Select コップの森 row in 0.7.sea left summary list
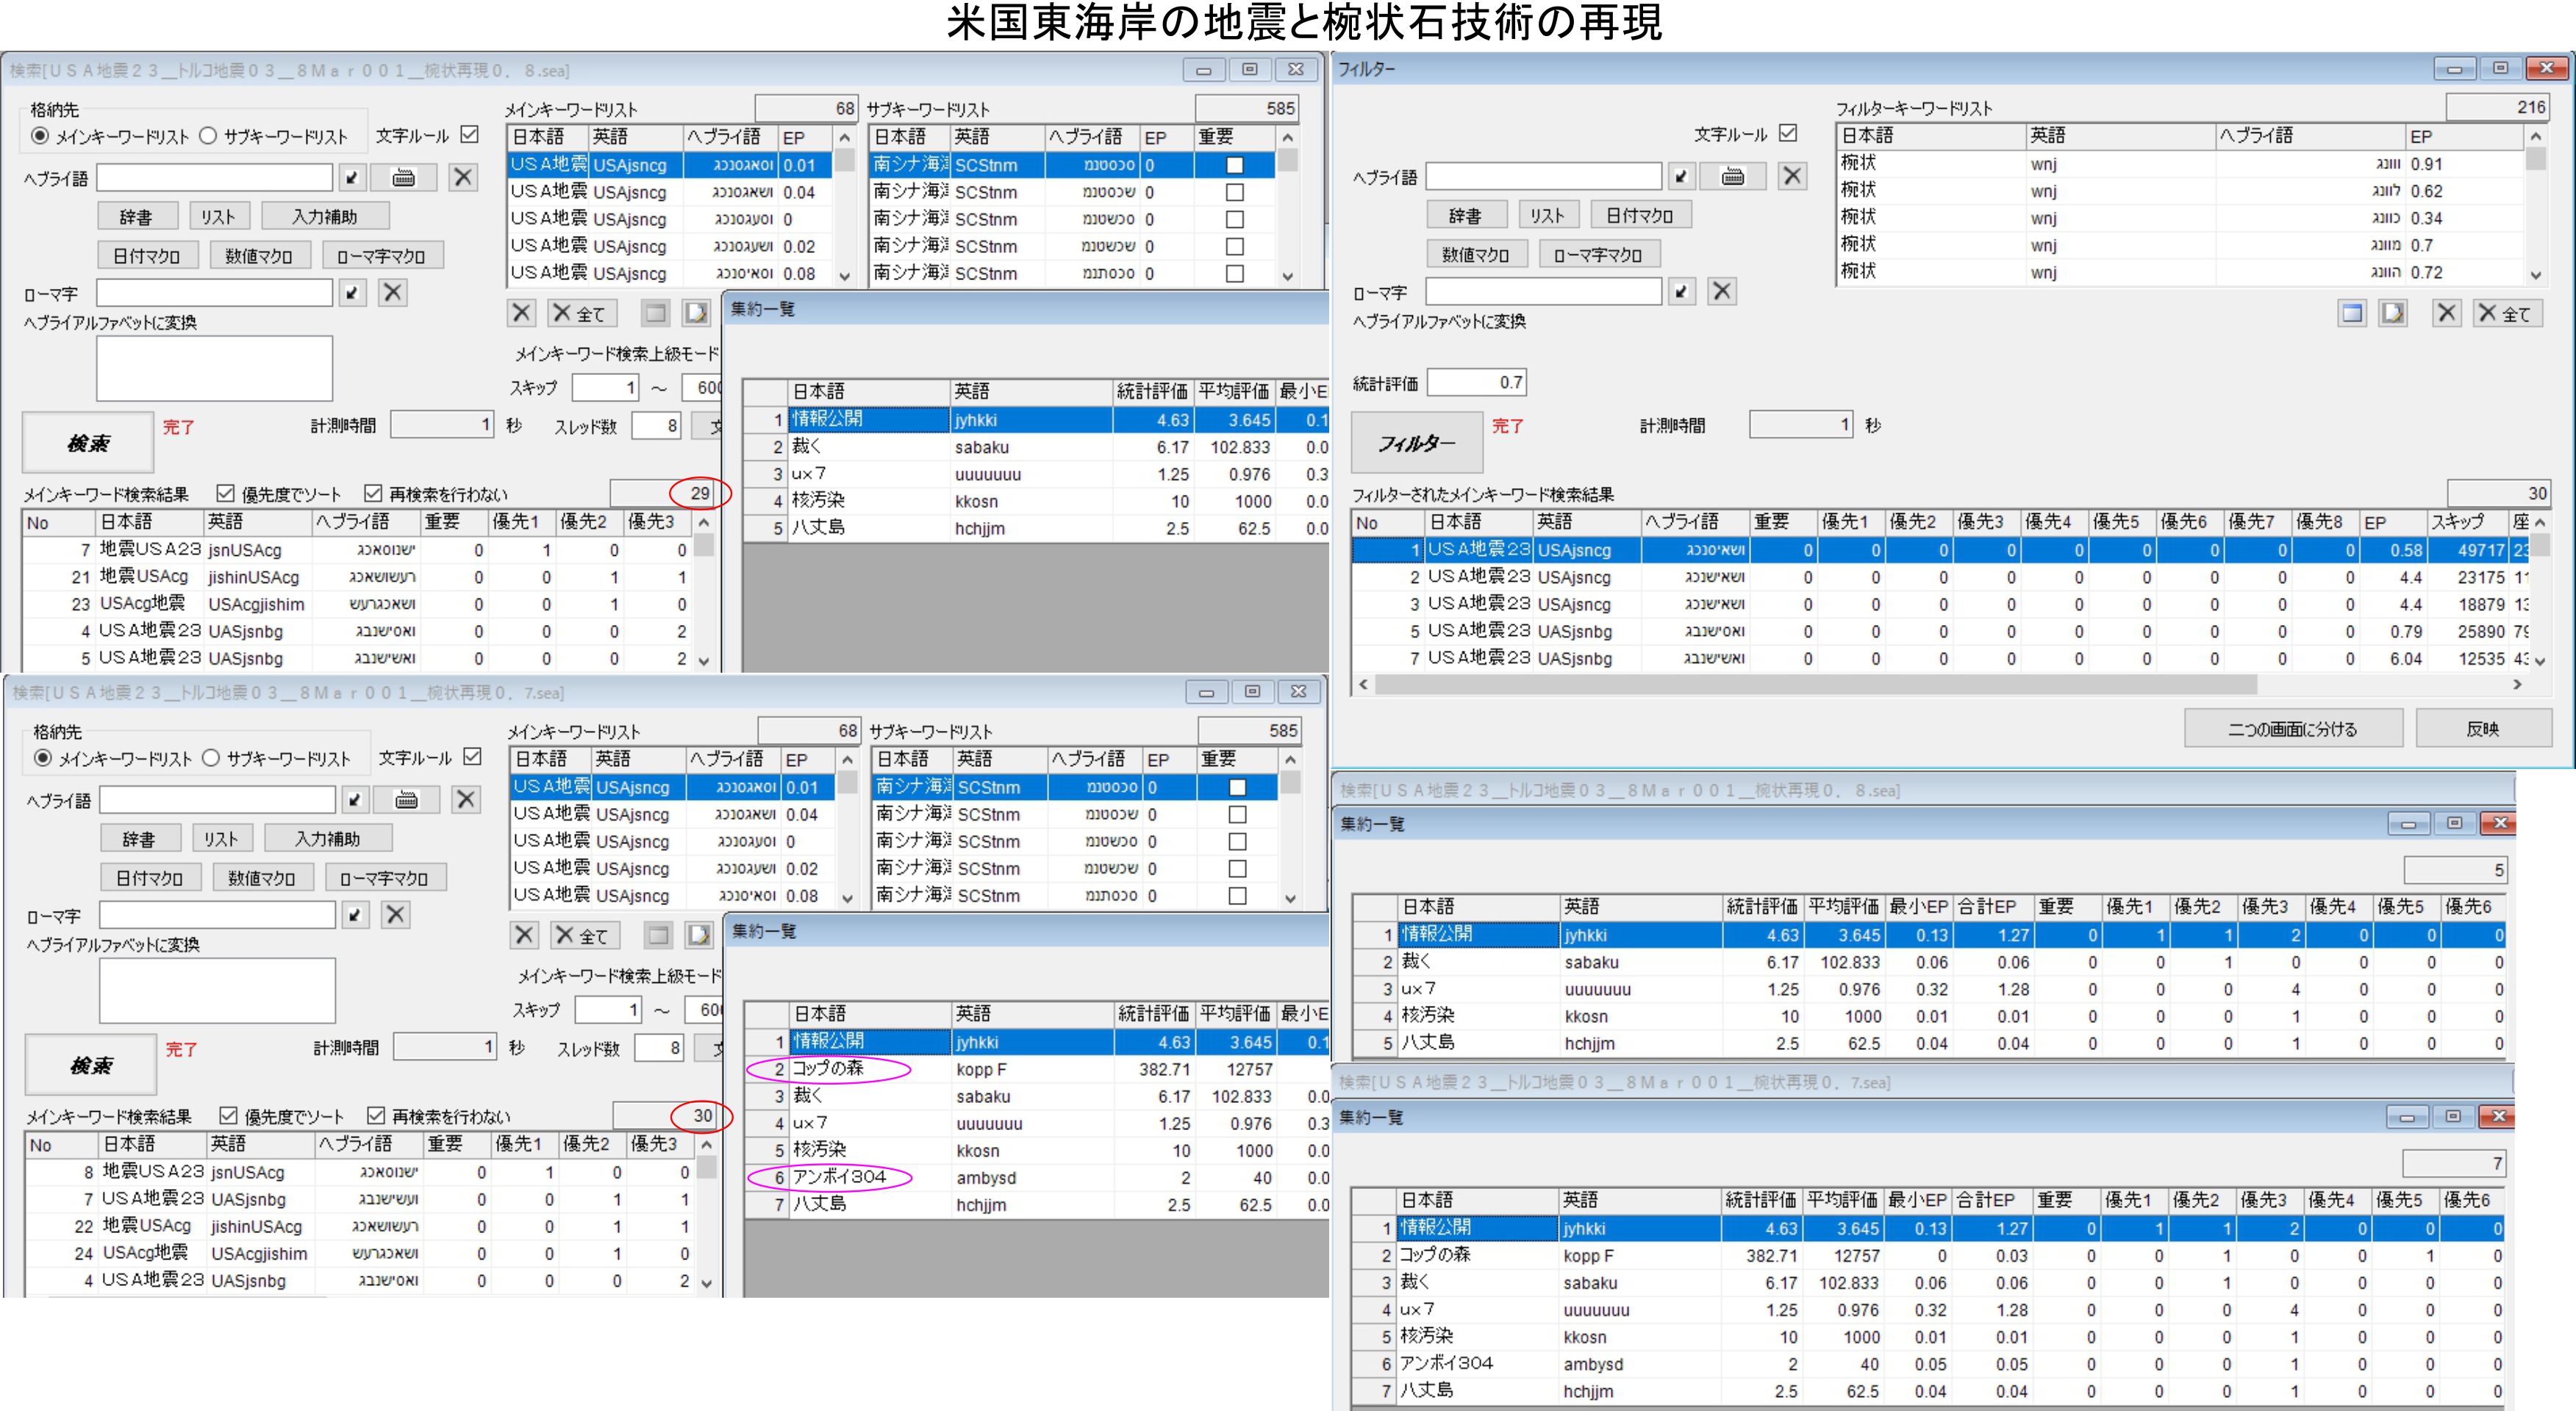 [x=1036, y=1069]
